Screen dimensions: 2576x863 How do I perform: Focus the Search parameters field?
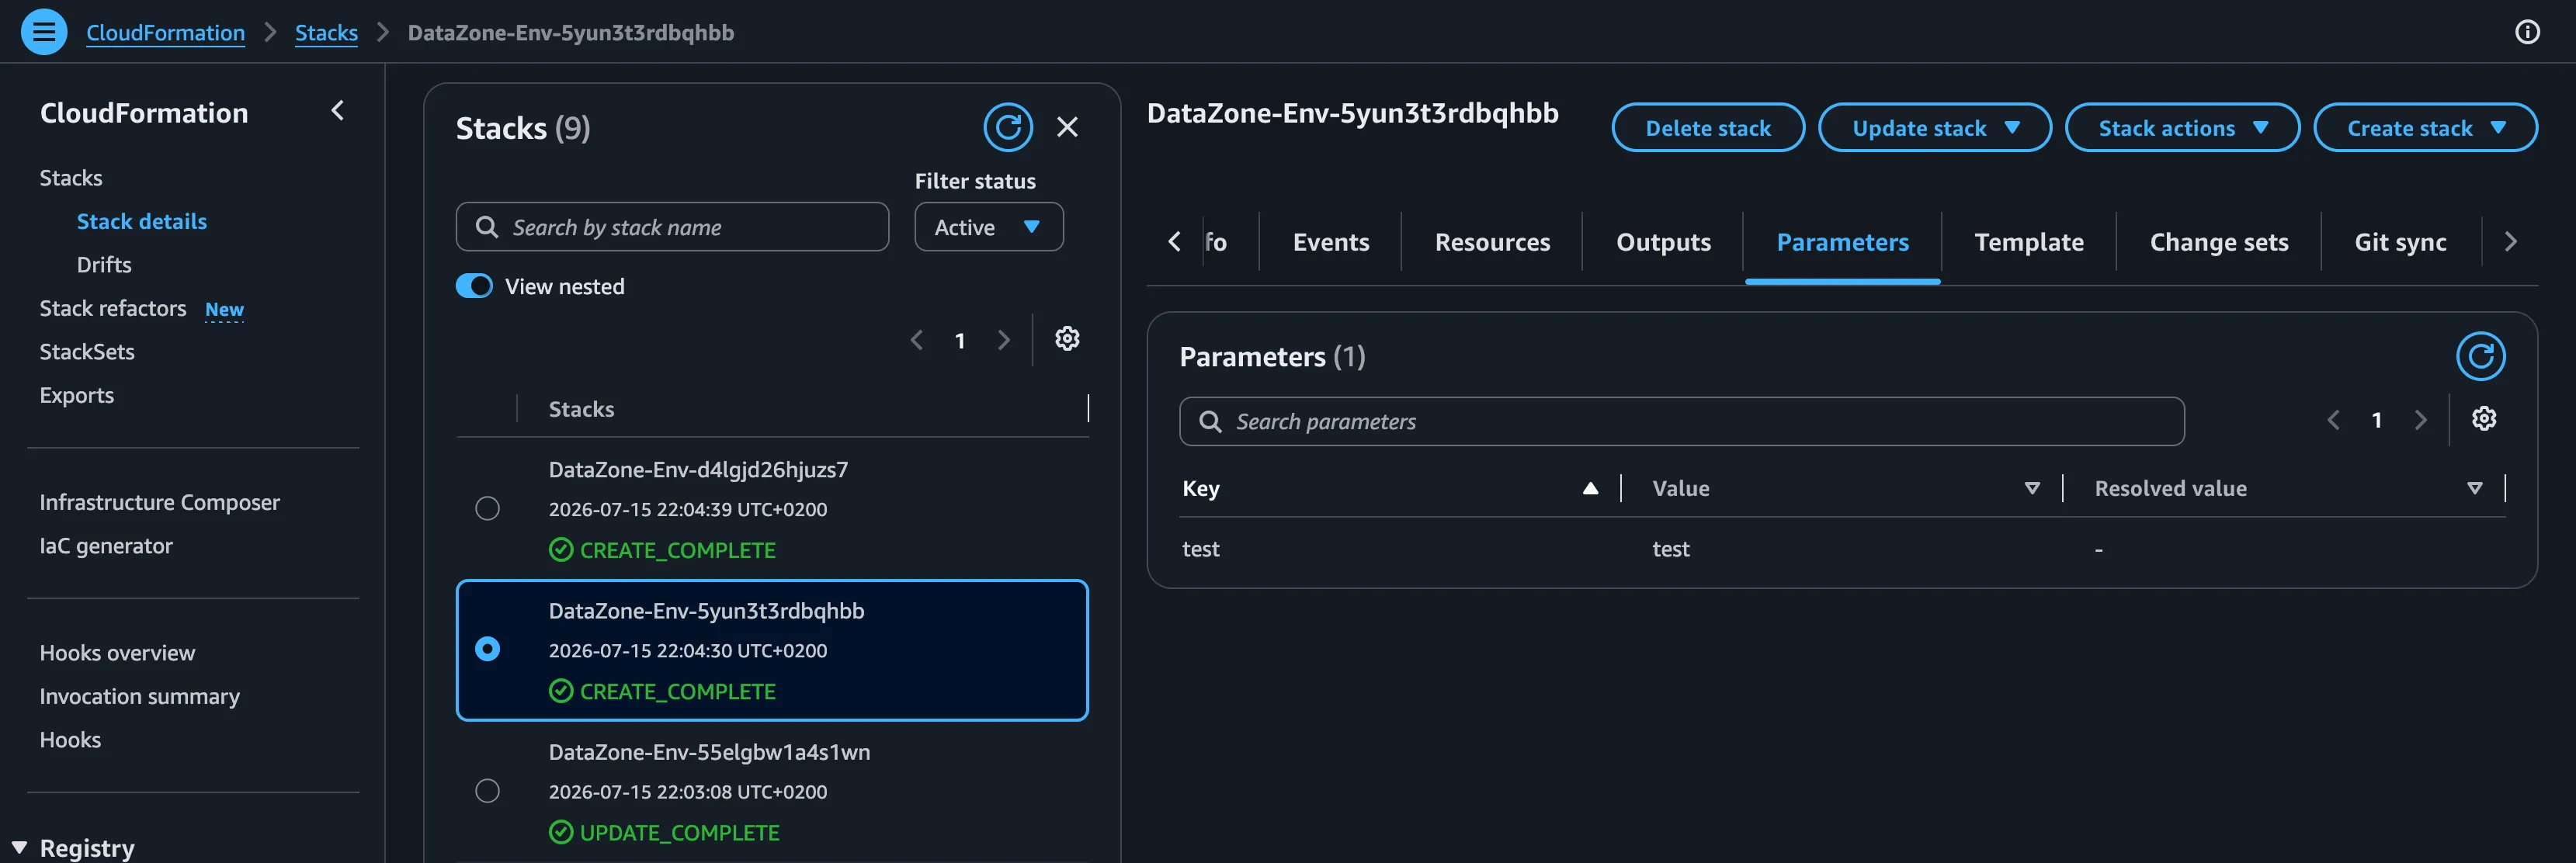tap(1681, 421)
